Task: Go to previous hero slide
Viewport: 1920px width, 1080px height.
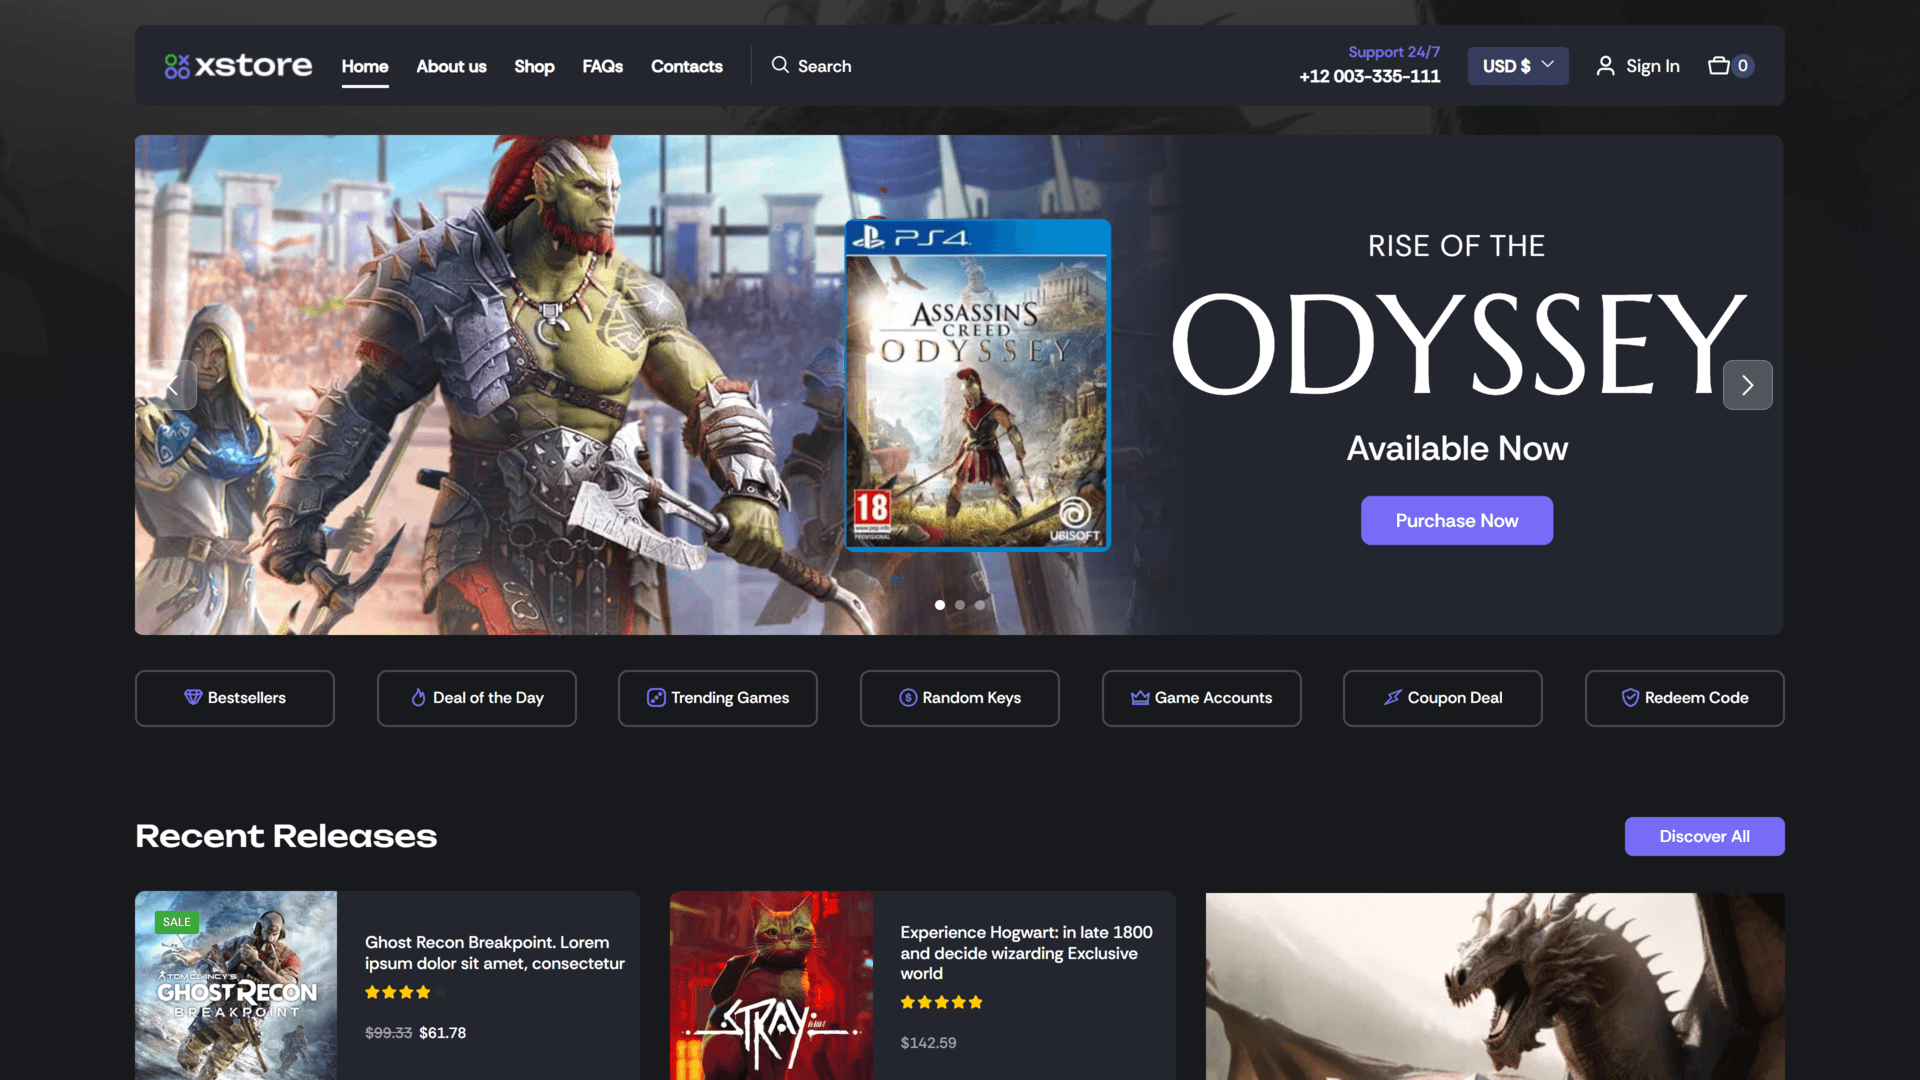Action: pos(173,385)
